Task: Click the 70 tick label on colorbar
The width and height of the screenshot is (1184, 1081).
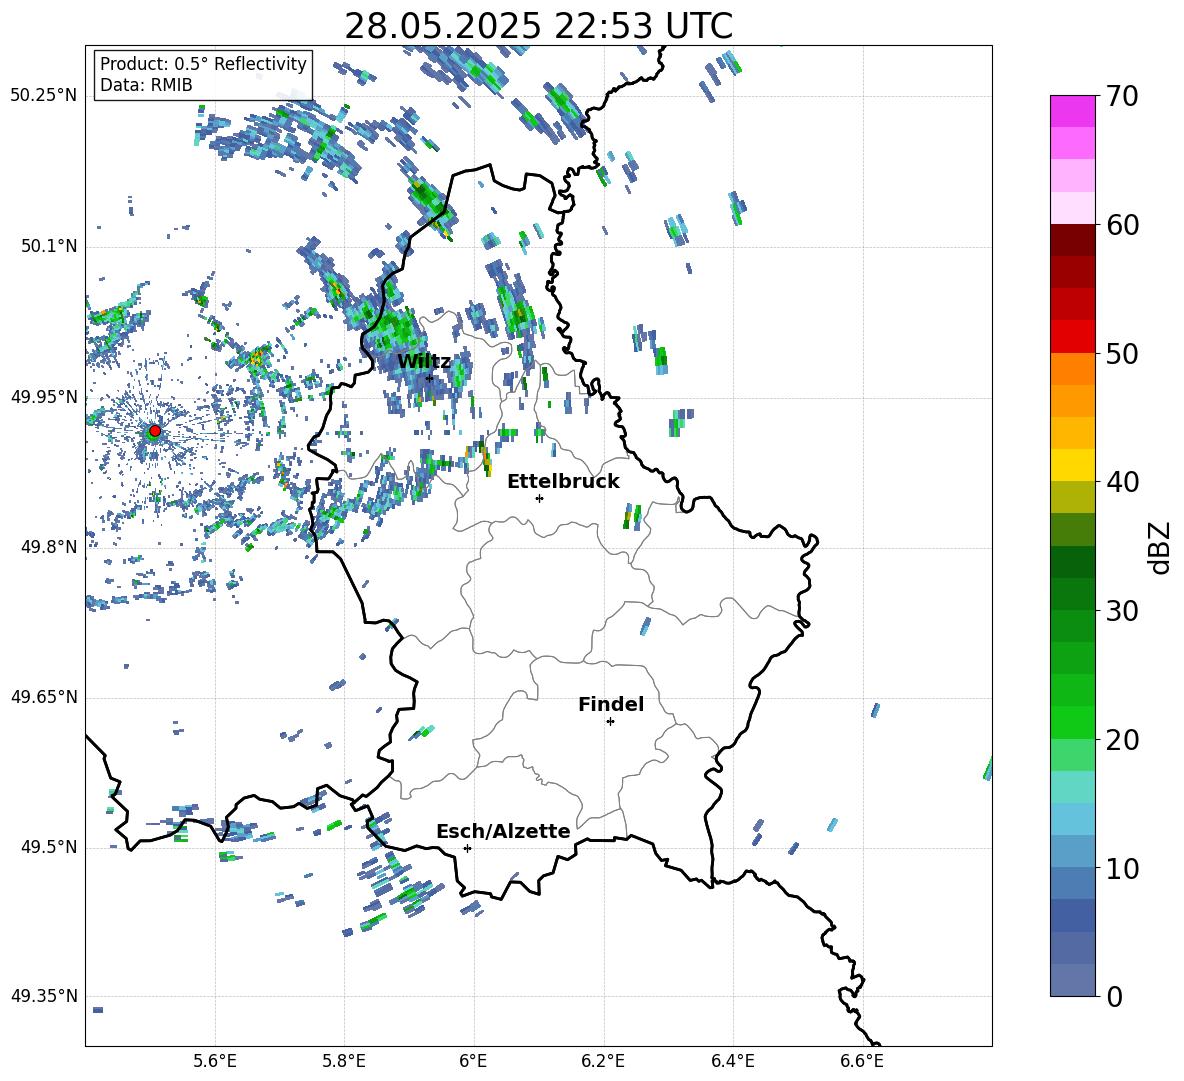Action: (1122, 96)
